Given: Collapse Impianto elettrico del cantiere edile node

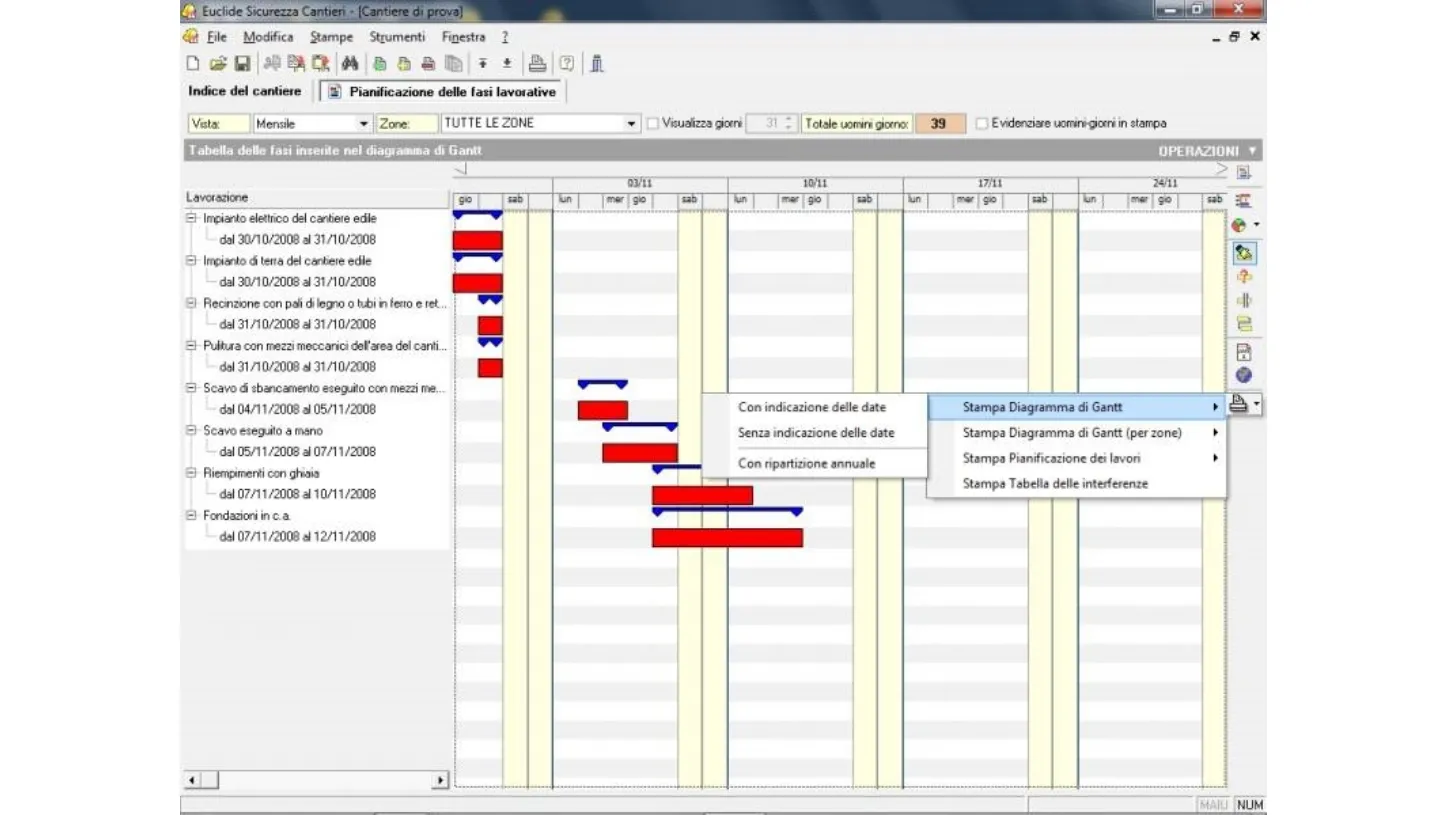Looking at the screenshot, I should click(191, 218).
